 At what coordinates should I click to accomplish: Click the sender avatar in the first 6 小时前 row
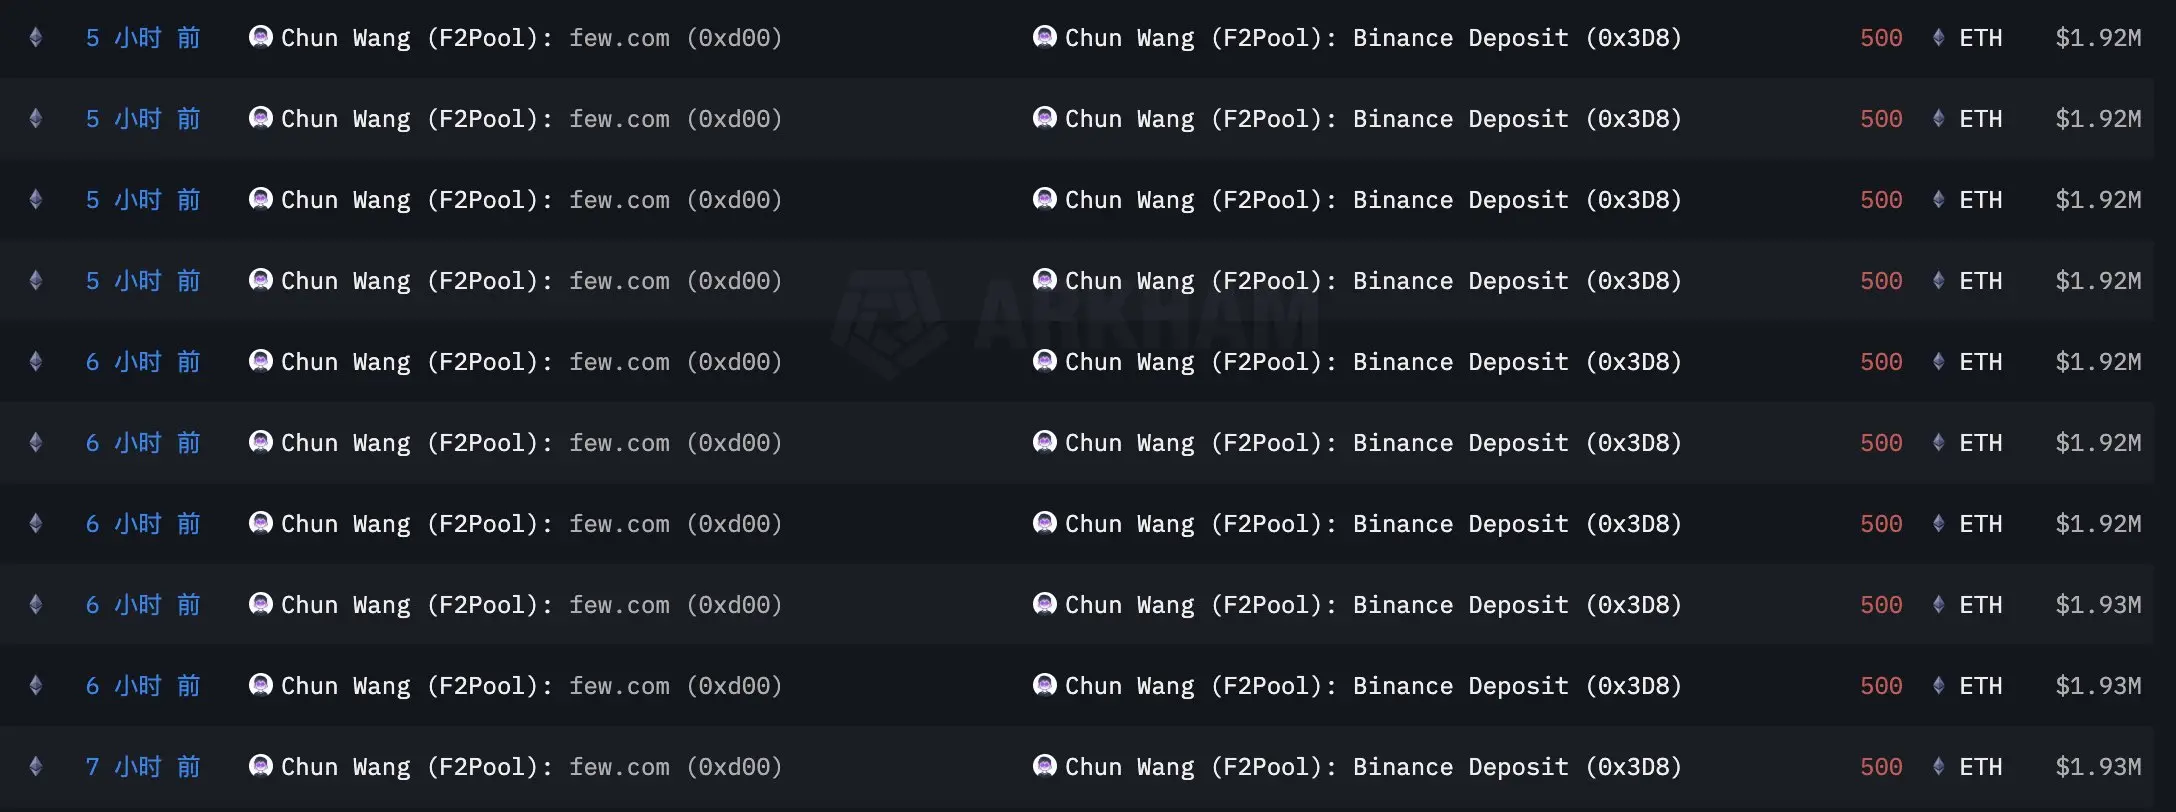(x=260, y=362)
